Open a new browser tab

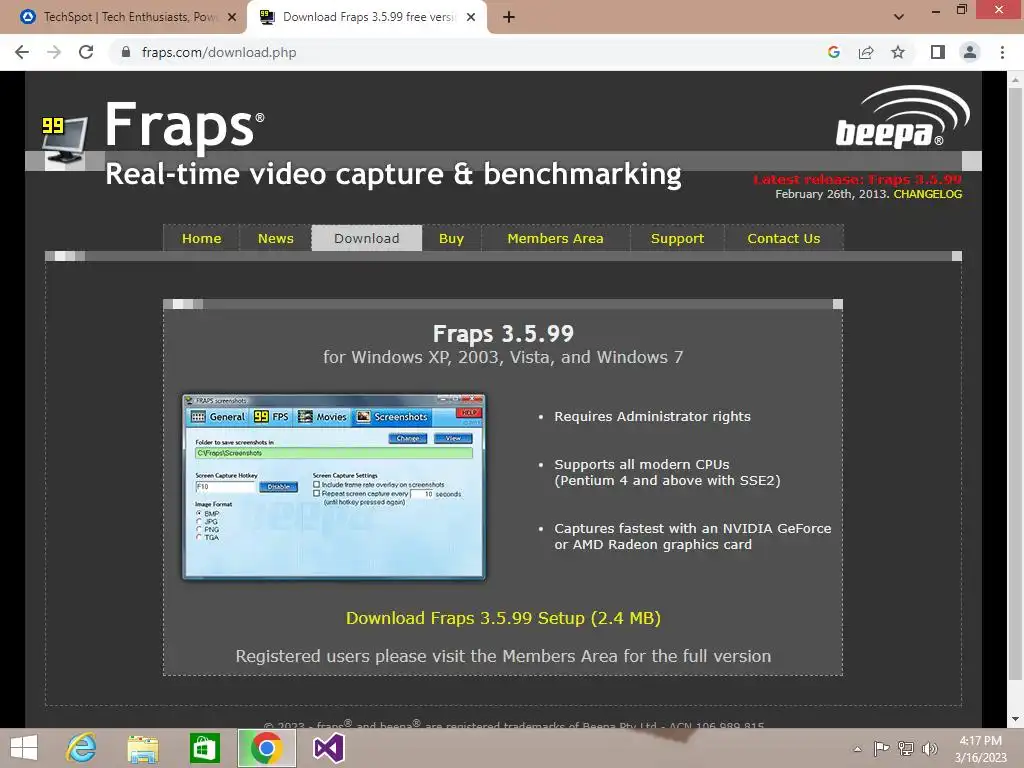(x=509, y=17)
